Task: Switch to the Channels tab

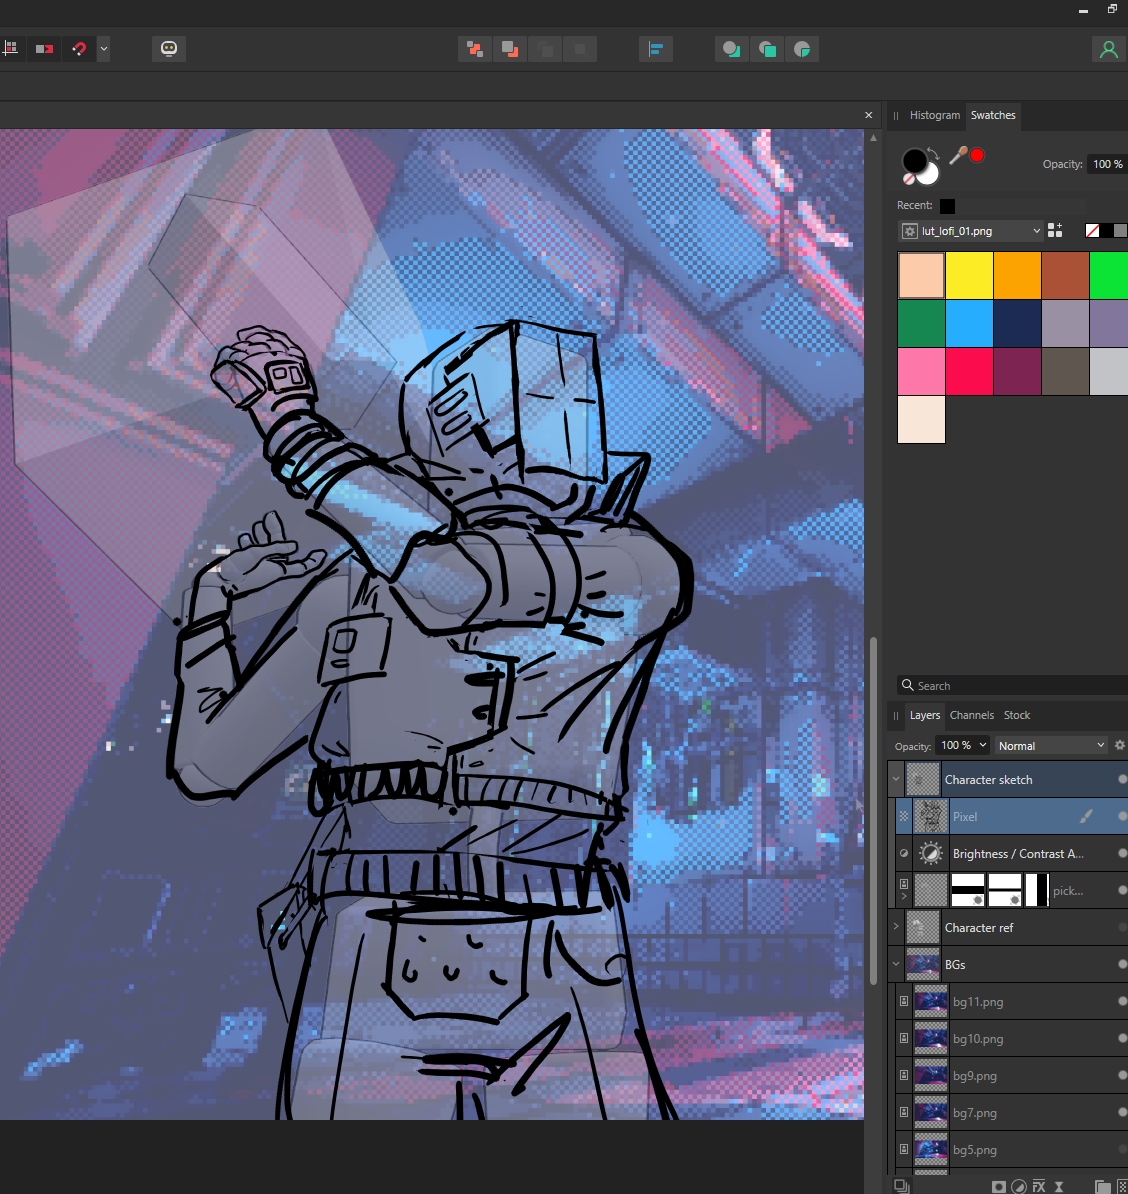Action: 971,715
